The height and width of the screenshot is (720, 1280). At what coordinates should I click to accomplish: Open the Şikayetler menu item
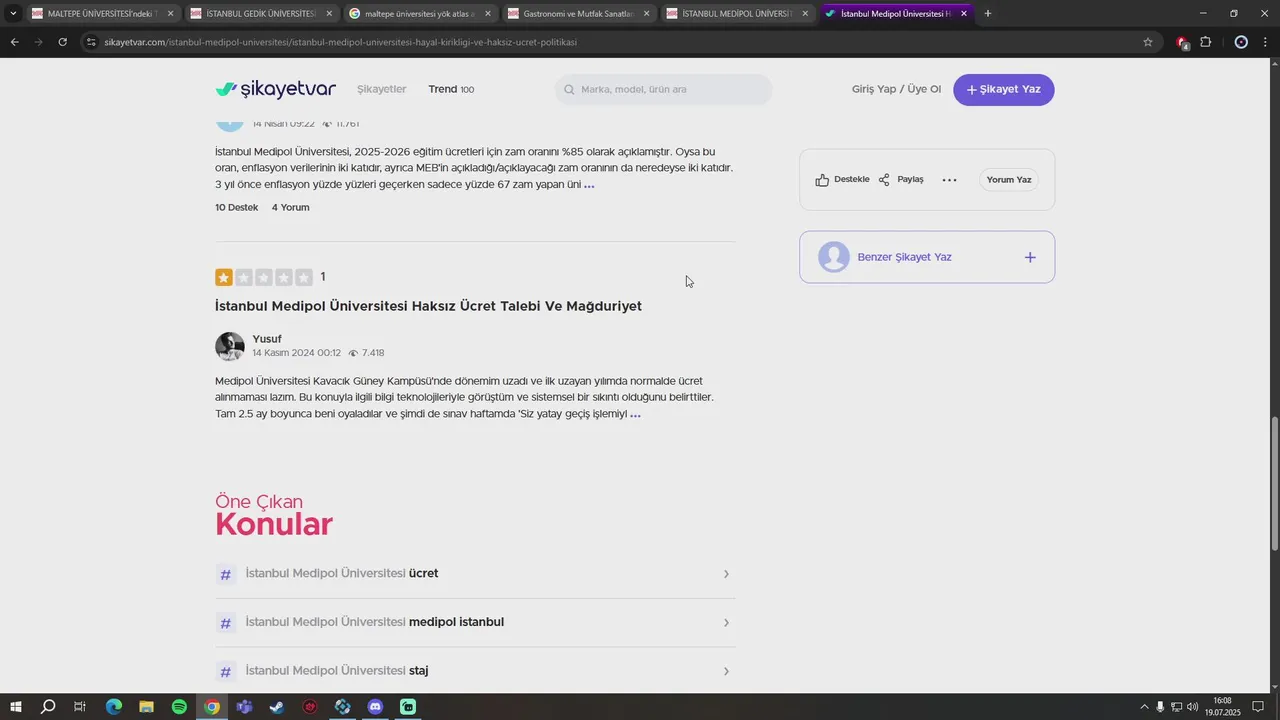(382, 89)
